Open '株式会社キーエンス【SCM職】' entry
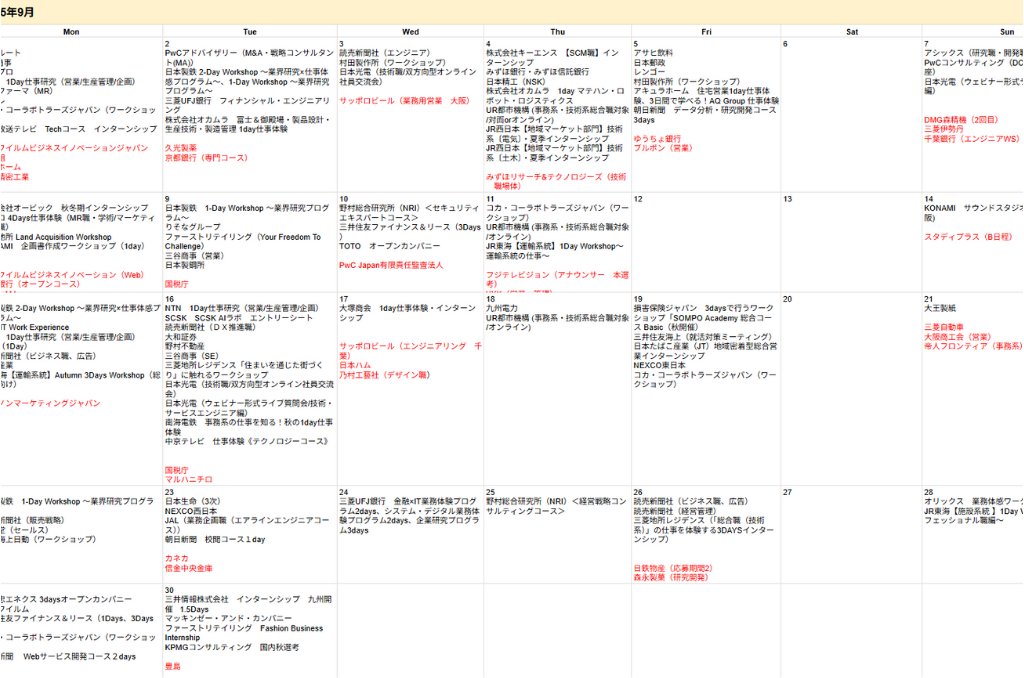1024x678 pixels. pyautogui.click(x=552, y=57)
